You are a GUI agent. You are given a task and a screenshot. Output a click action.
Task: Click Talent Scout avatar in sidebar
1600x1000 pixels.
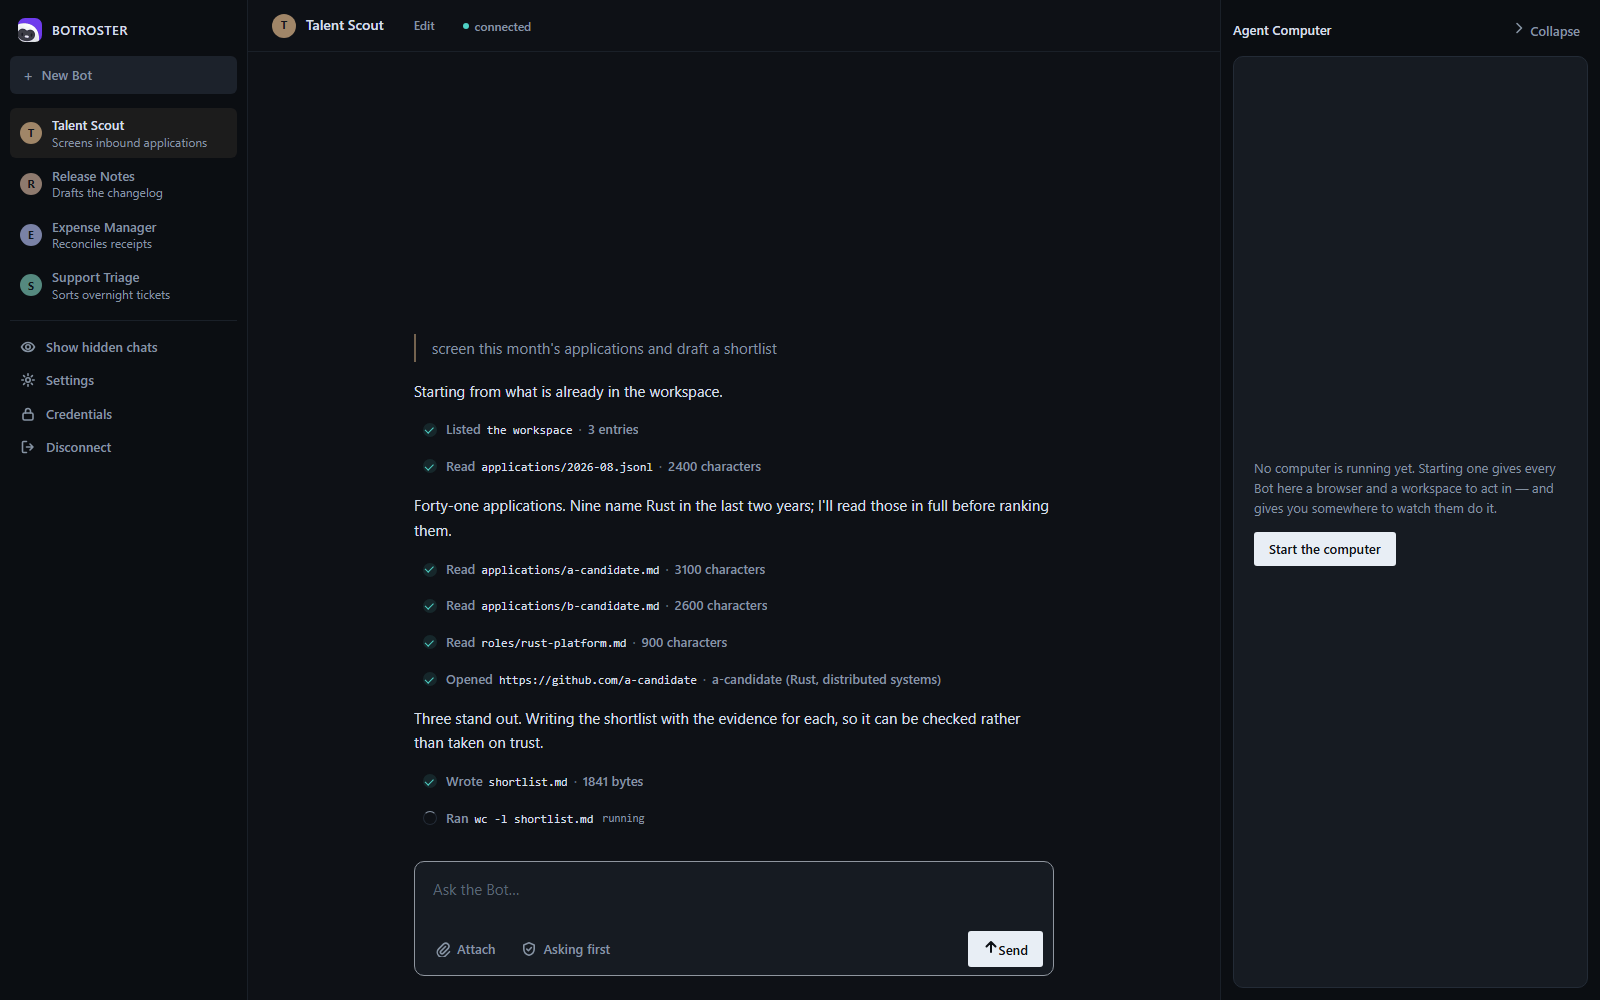(31, 133)
